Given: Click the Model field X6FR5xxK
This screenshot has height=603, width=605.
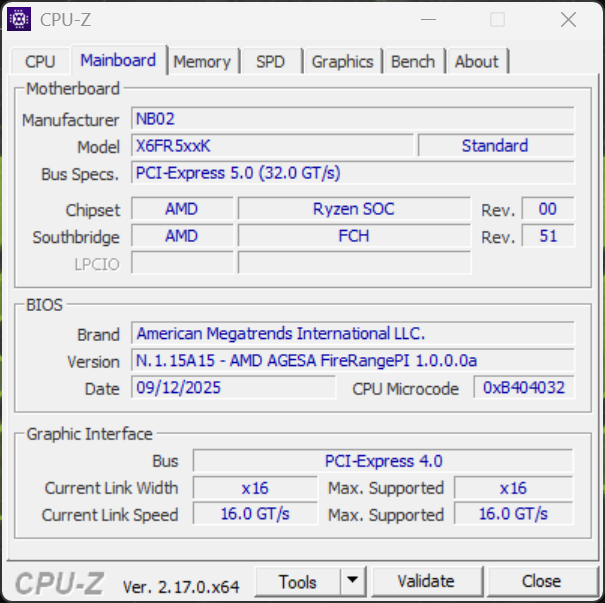Looking at the screenshot, I should [272, 146].
